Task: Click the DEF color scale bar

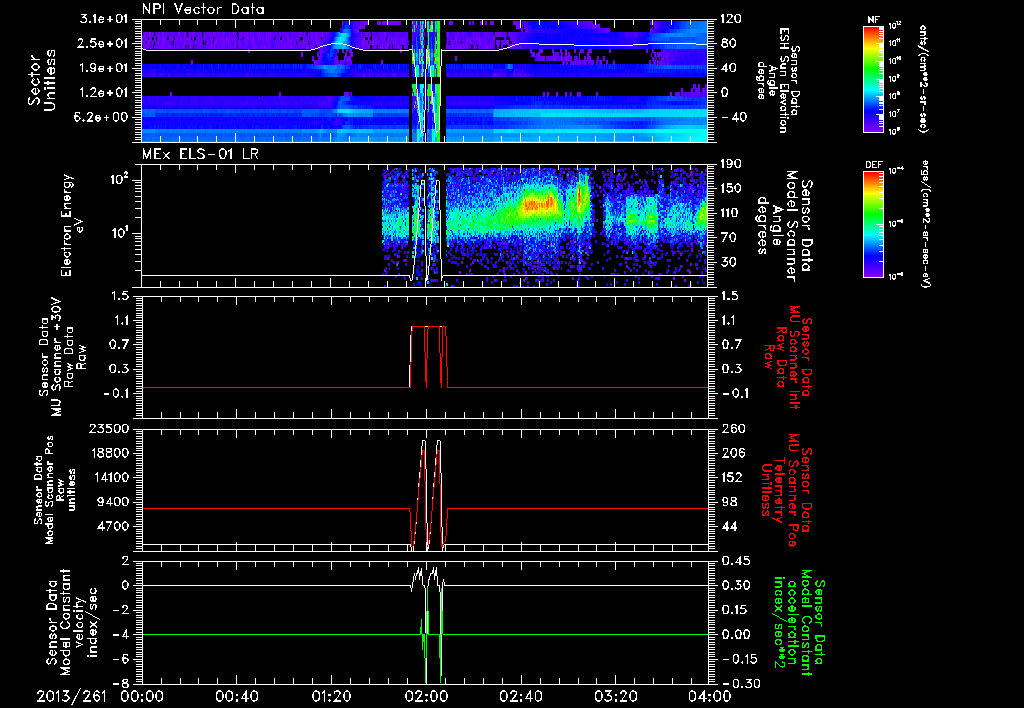Action: 874,223
